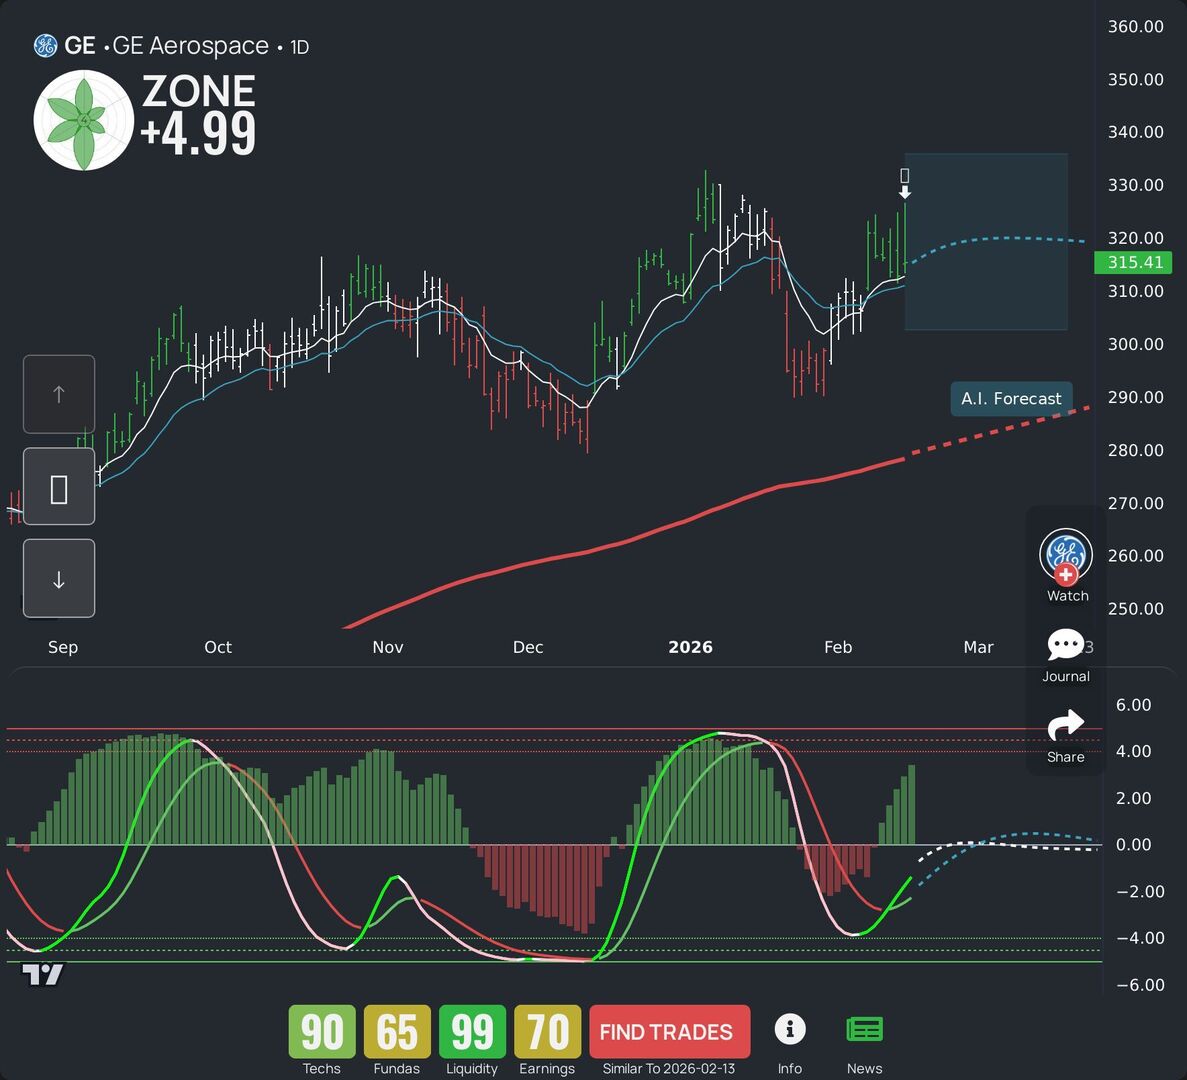The height and width of the screenshot is (1080, 1187).
Task: Click the GE ticker symbol
Action: (79, 46)
